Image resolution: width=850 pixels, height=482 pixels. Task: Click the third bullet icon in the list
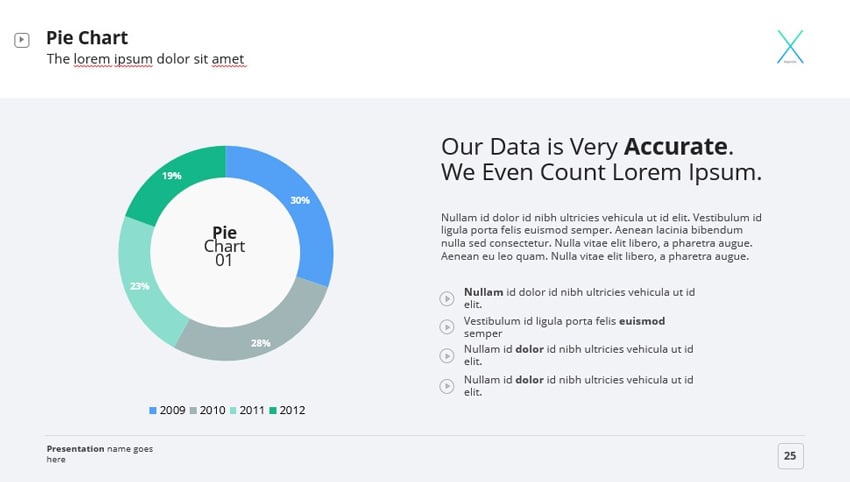[x=446, y=356]
